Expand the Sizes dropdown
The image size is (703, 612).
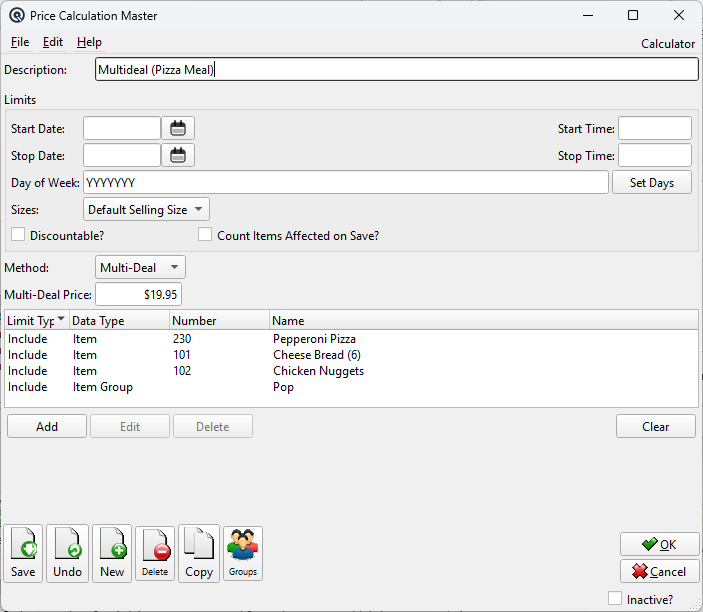146,209
